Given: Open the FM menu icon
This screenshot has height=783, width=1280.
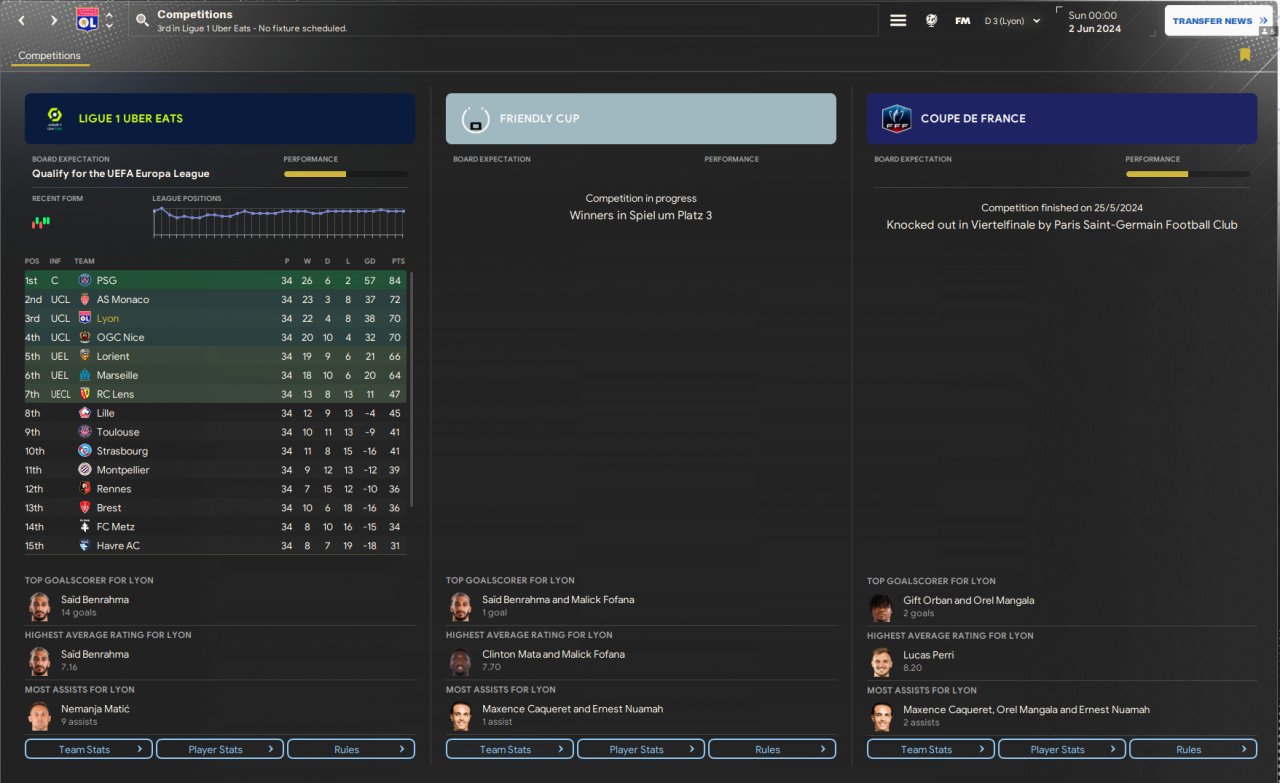Looking at the screenshot, I should point(962,20).
